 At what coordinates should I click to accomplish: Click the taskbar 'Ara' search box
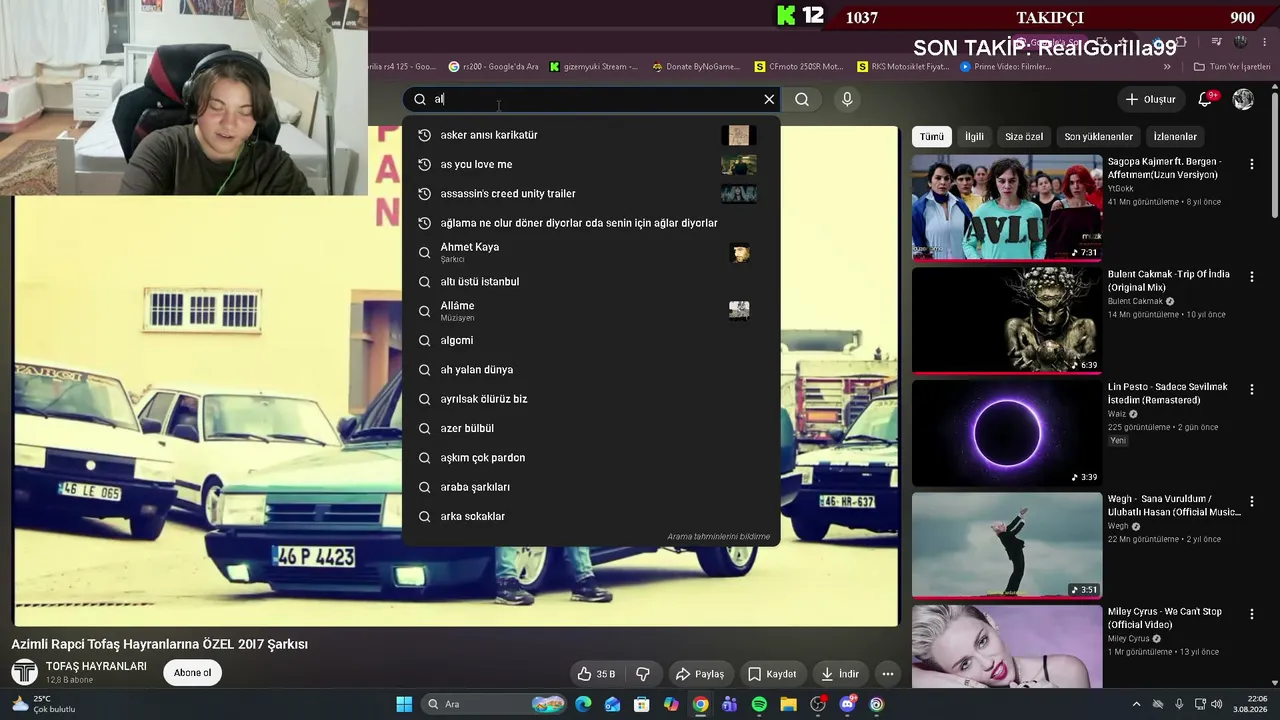click(494, 704)
